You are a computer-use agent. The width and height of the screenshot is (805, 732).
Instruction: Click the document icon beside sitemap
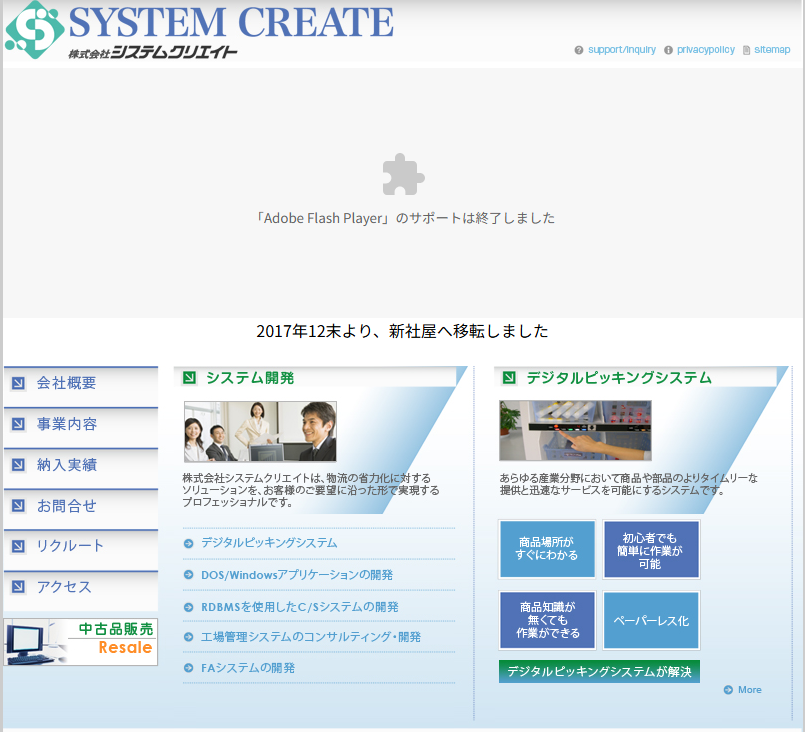pyautogui.click(x=746, y=50)
